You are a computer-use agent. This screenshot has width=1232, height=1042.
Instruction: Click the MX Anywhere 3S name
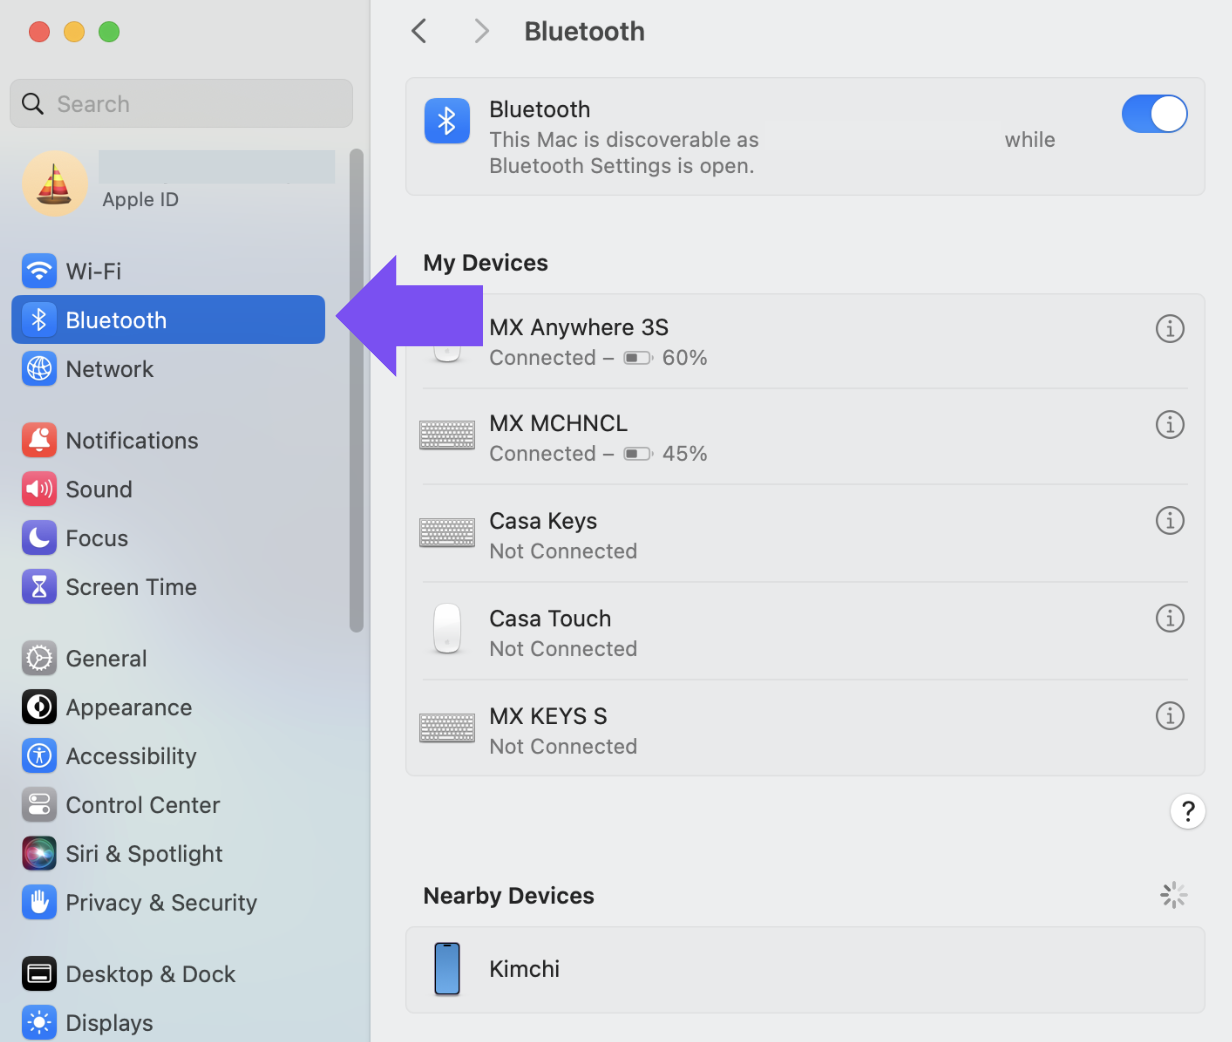[x=579, y=327]
